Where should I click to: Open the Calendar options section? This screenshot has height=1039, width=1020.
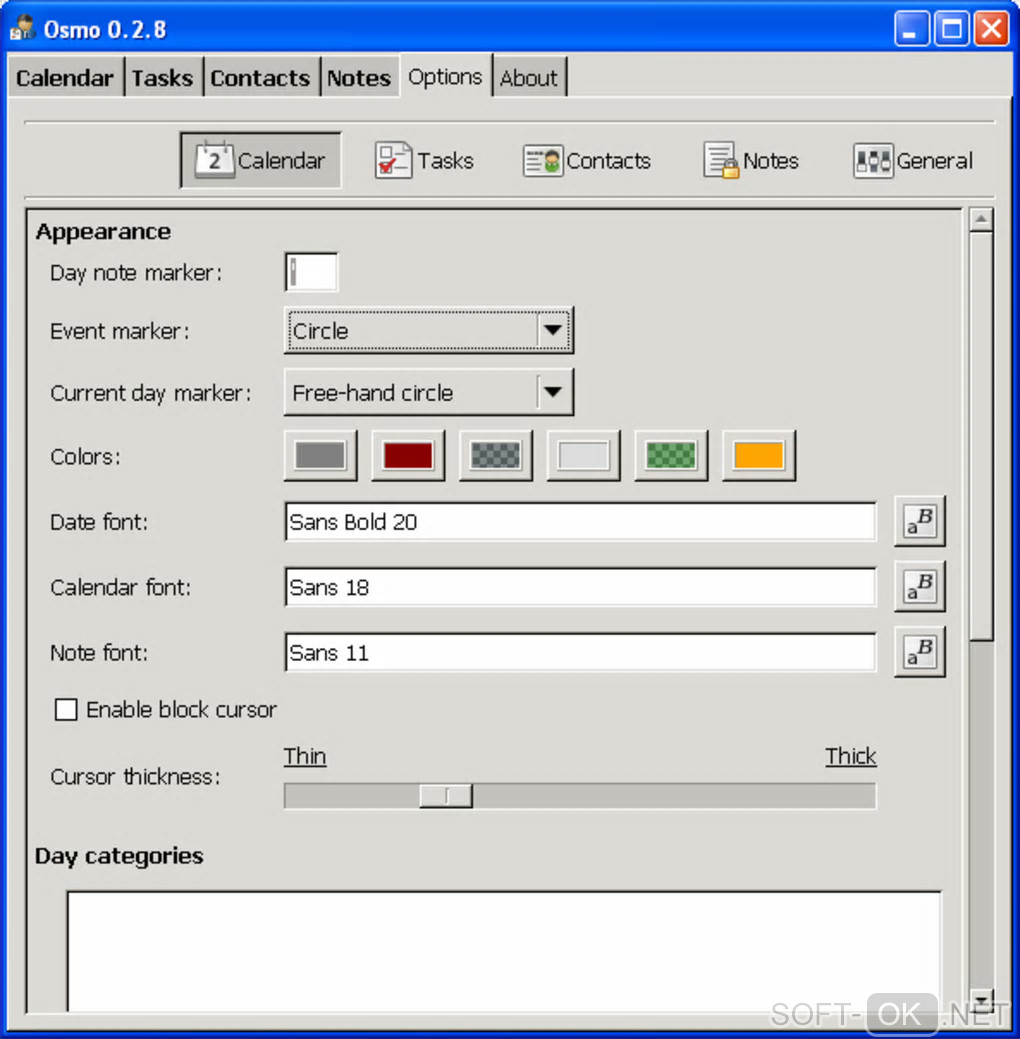pos(260,160)
